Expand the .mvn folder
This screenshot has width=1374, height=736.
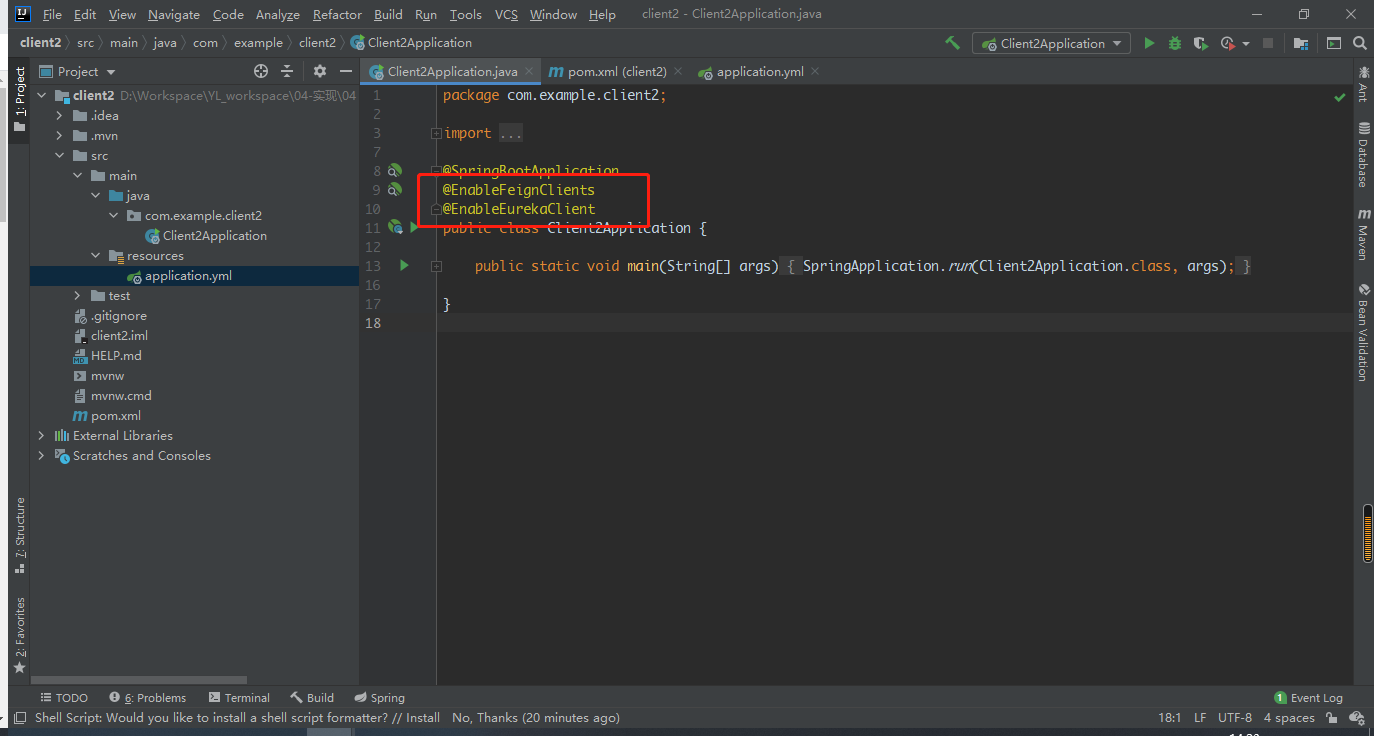click(60, 136)
